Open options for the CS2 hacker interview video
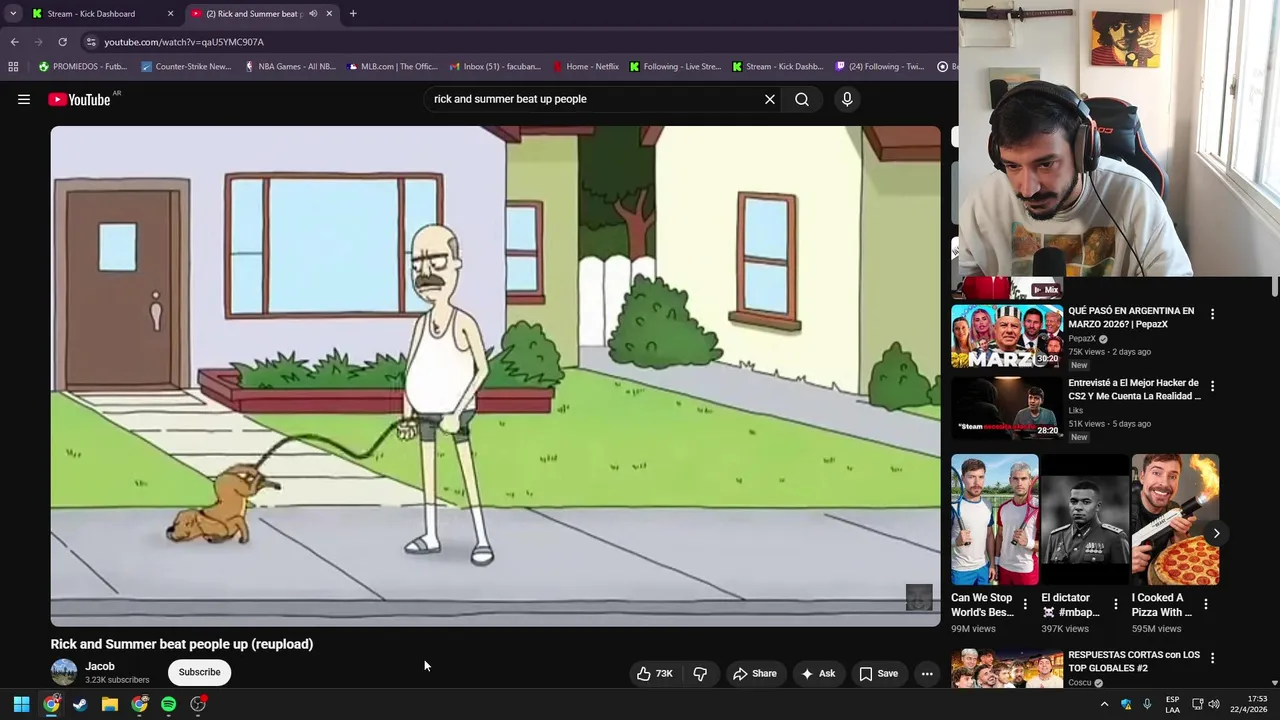Image resolution: width=1280 pixels, height=720 pixels. click(x=1212, y=386)
